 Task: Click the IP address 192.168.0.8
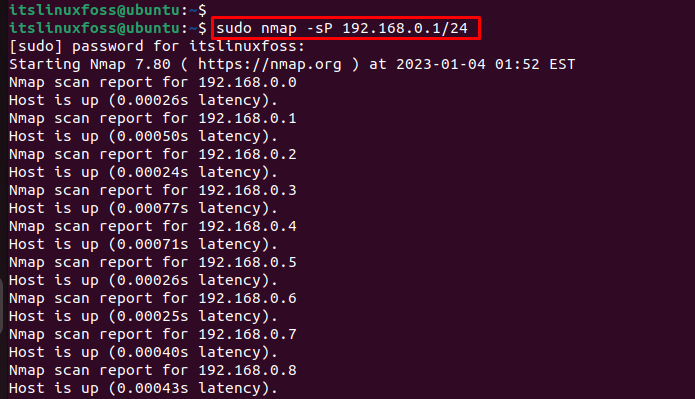click(247, 370)
